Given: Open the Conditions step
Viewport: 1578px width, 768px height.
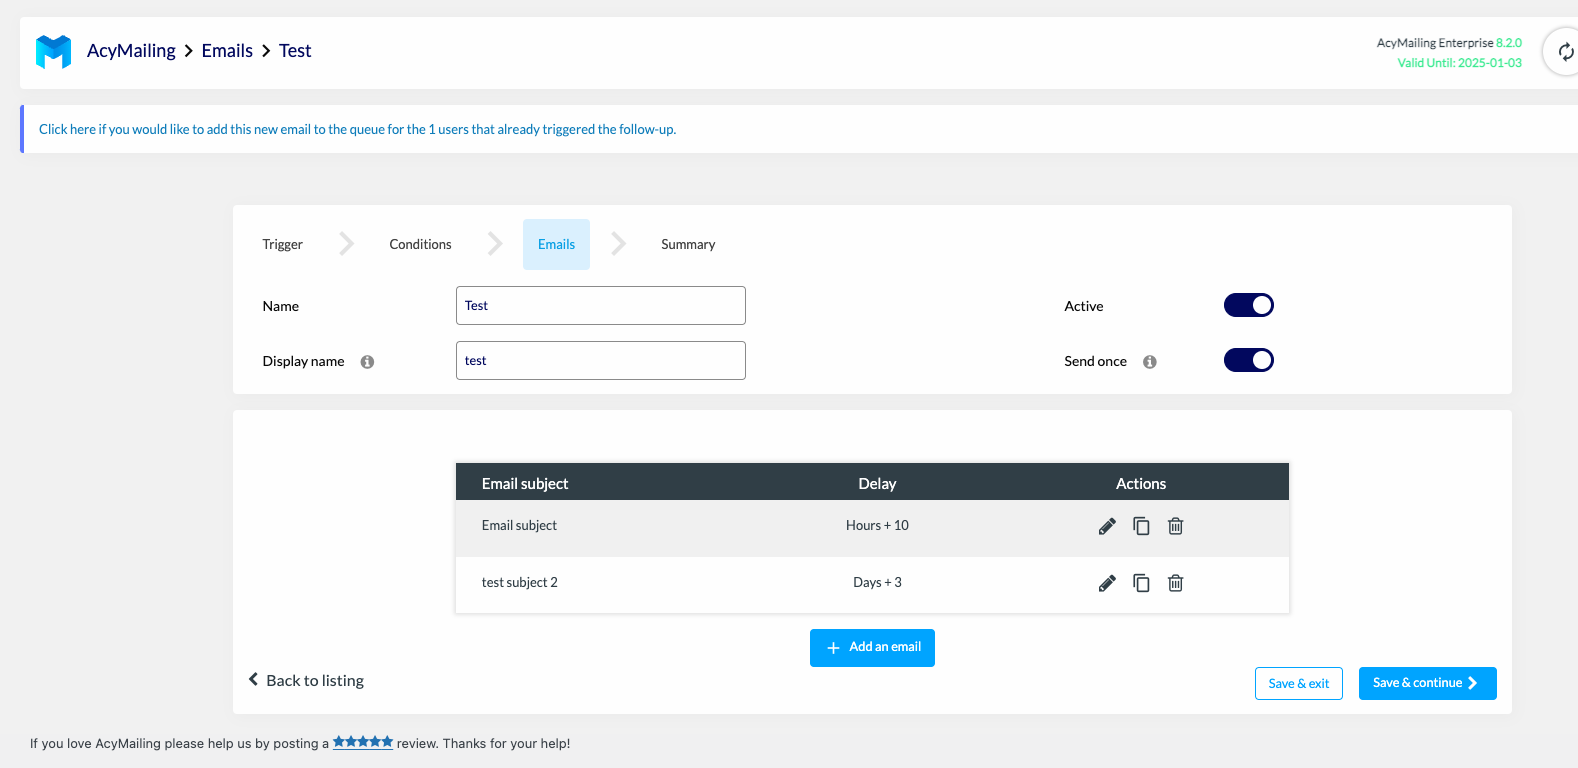Looking at the screenshot, I should [420, 245].
